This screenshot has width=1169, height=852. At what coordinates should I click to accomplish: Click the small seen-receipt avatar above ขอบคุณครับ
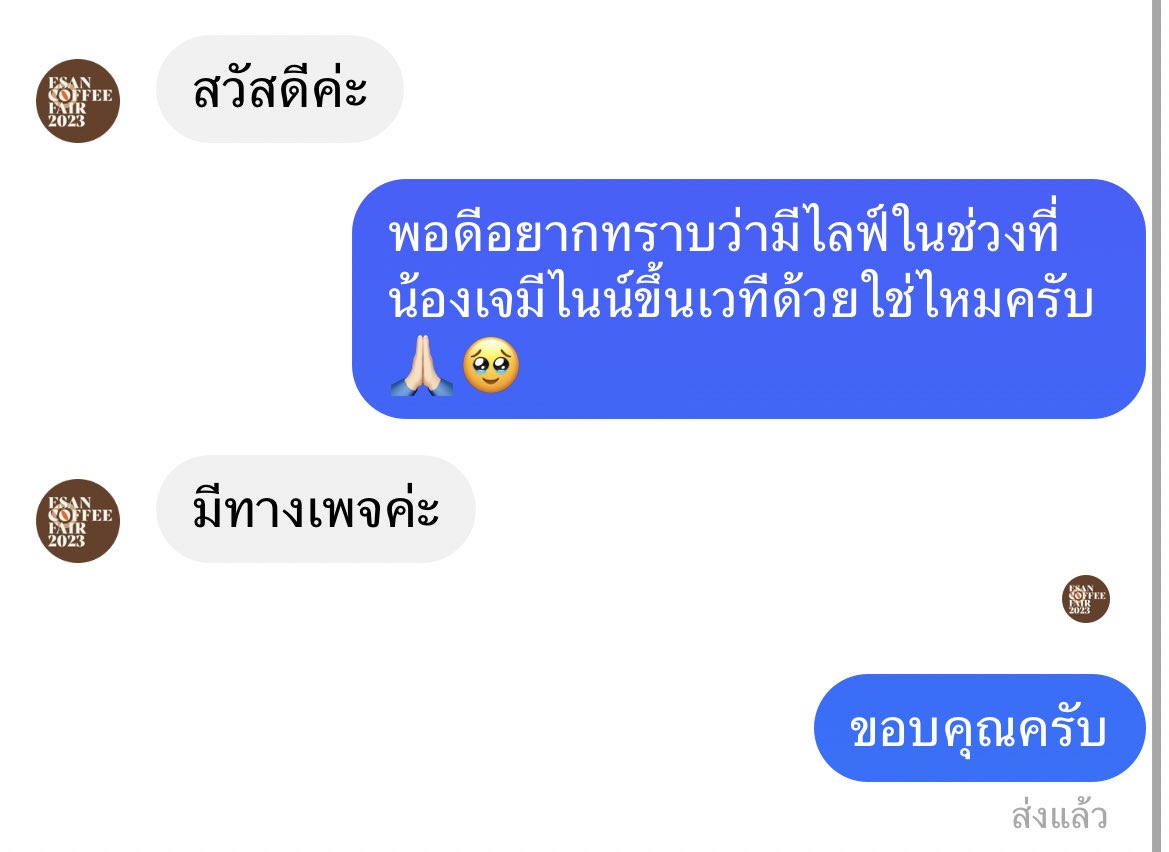[1086, 599]
